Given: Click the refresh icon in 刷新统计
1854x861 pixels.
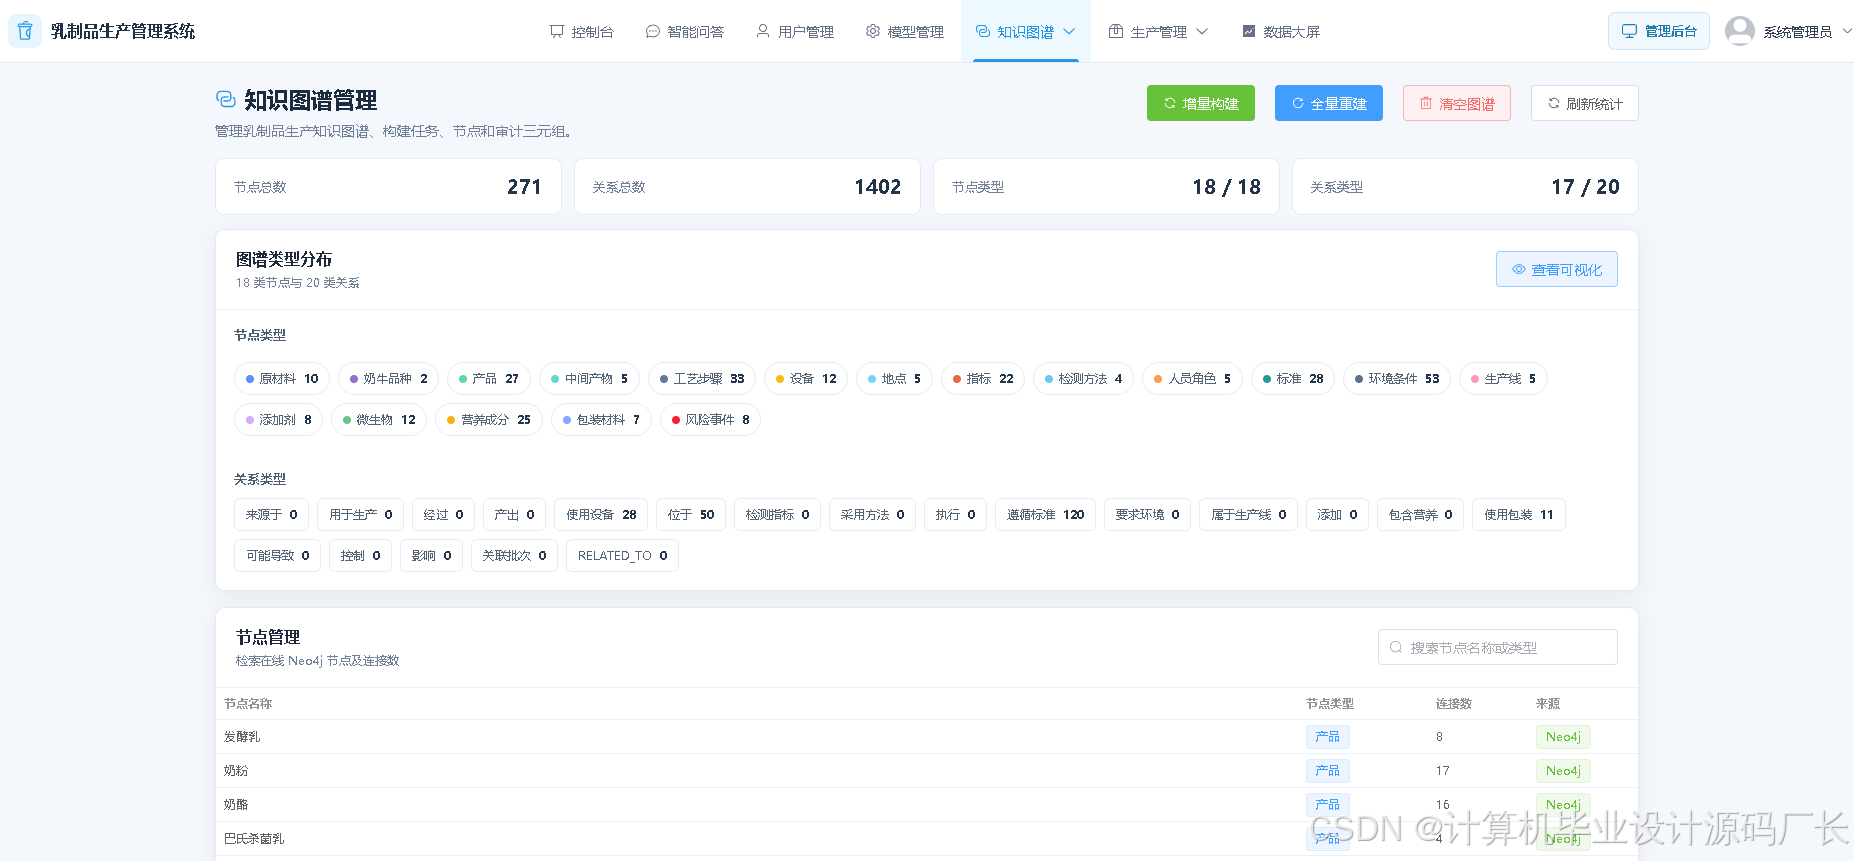Looking at the screenshot, I should pyautogui.click(x=1554, y=103).
